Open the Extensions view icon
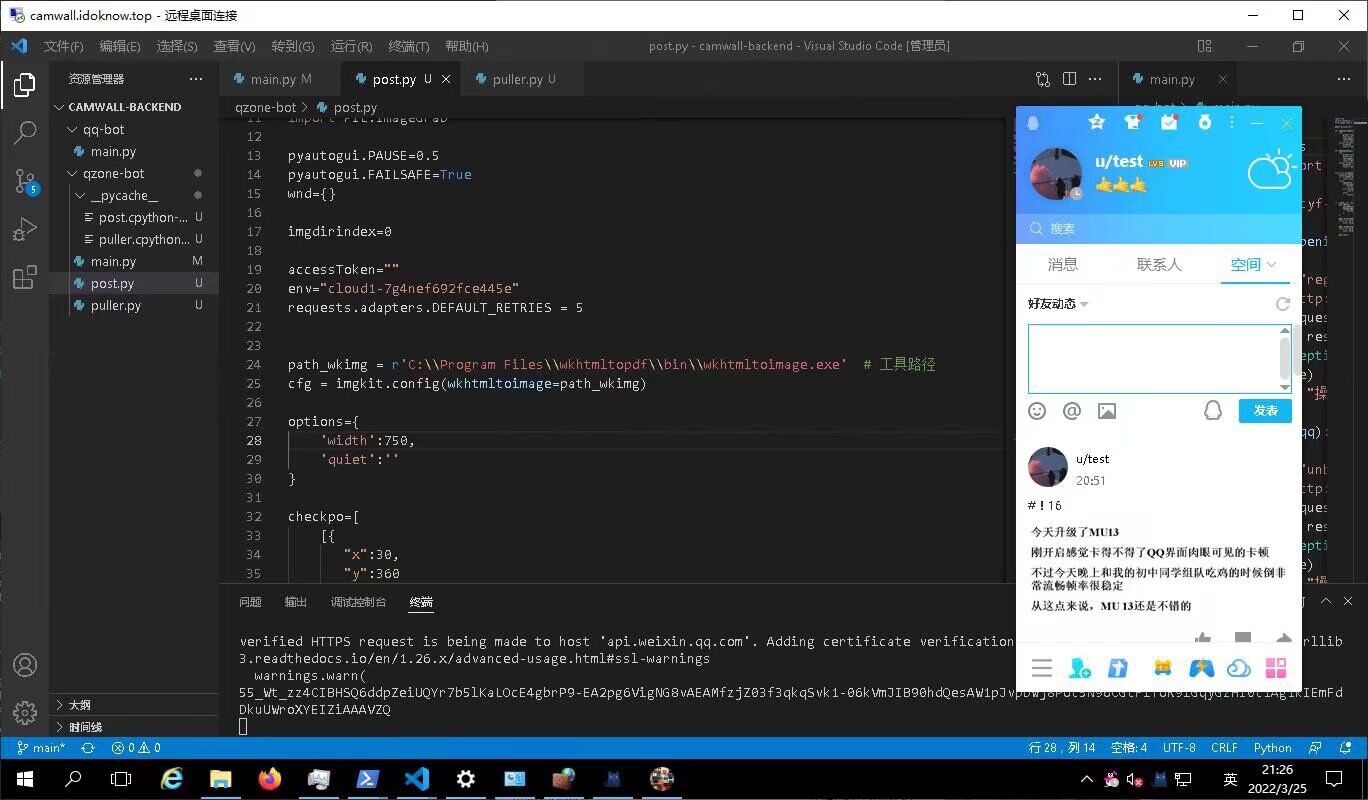Viewport: 1368px width, 800px height. (25, 278)
